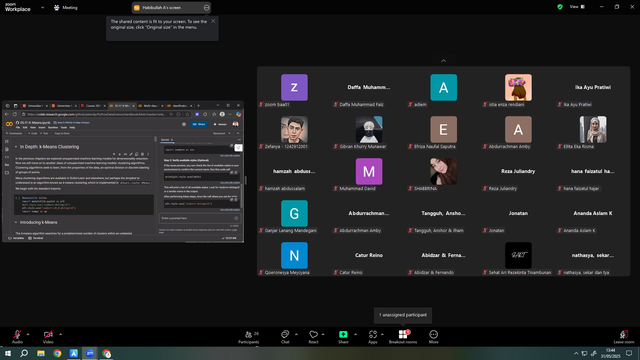Click the 1 unassigned participant tooltip

tap(403, 315)
